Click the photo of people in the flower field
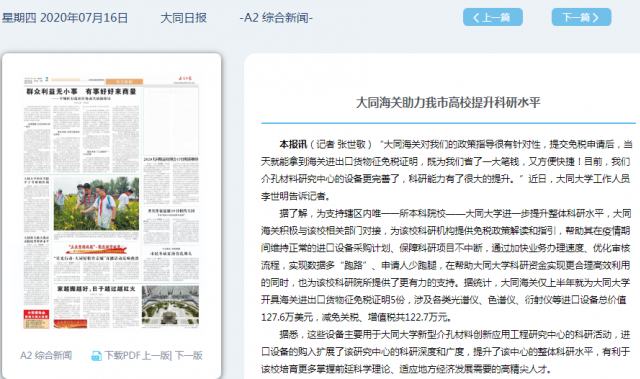The image size is (640, 379). (x=96, y=204)
